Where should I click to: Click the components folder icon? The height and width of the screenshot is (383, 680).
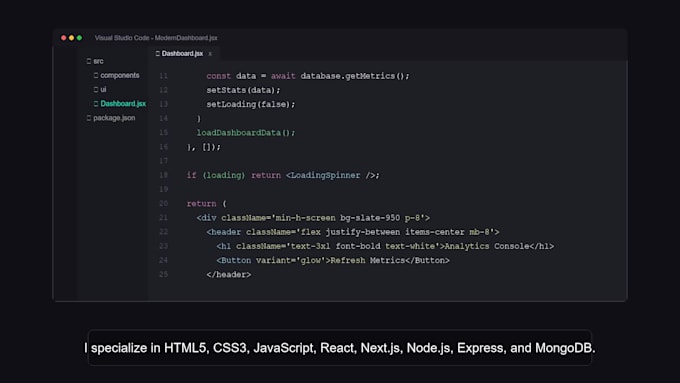click(96, 75)
